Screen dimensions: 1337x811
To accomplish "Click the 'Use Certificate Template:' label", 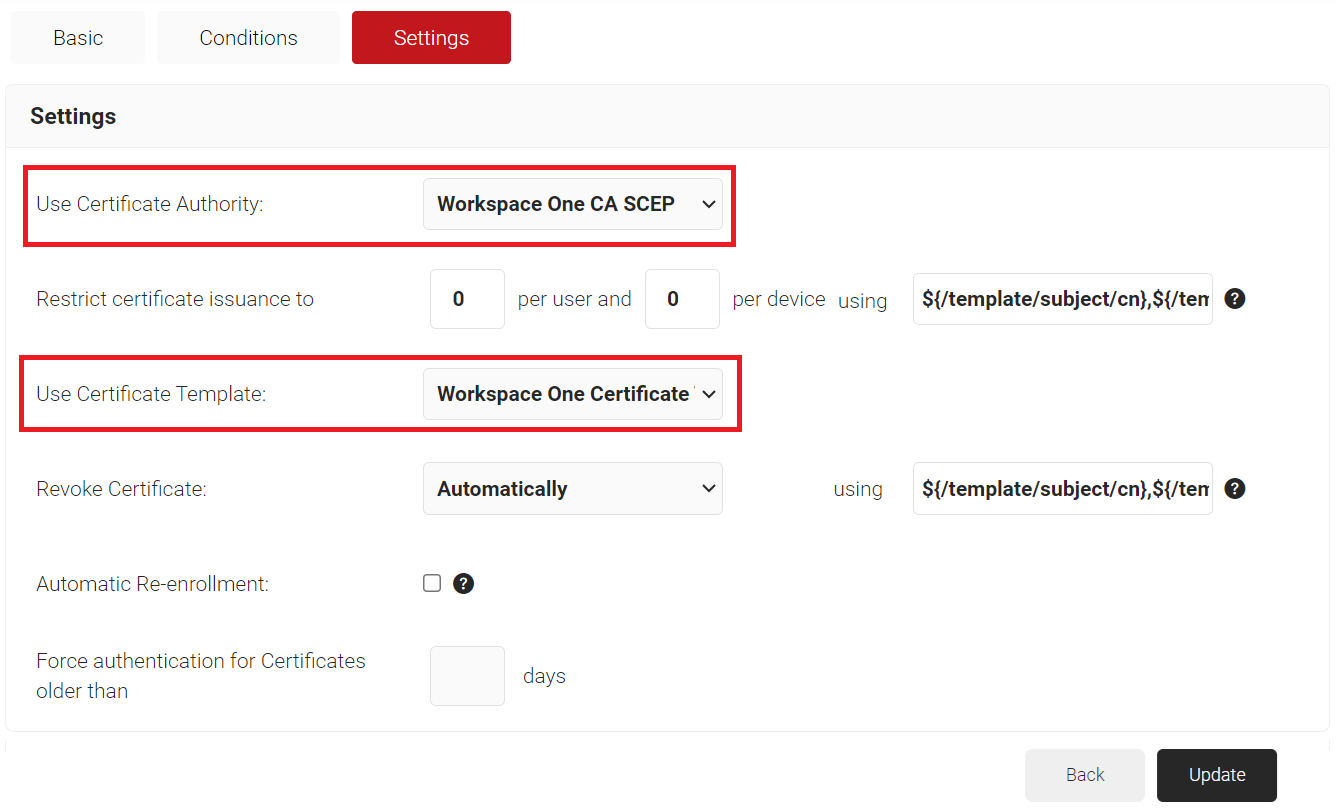I will (151, 394).
